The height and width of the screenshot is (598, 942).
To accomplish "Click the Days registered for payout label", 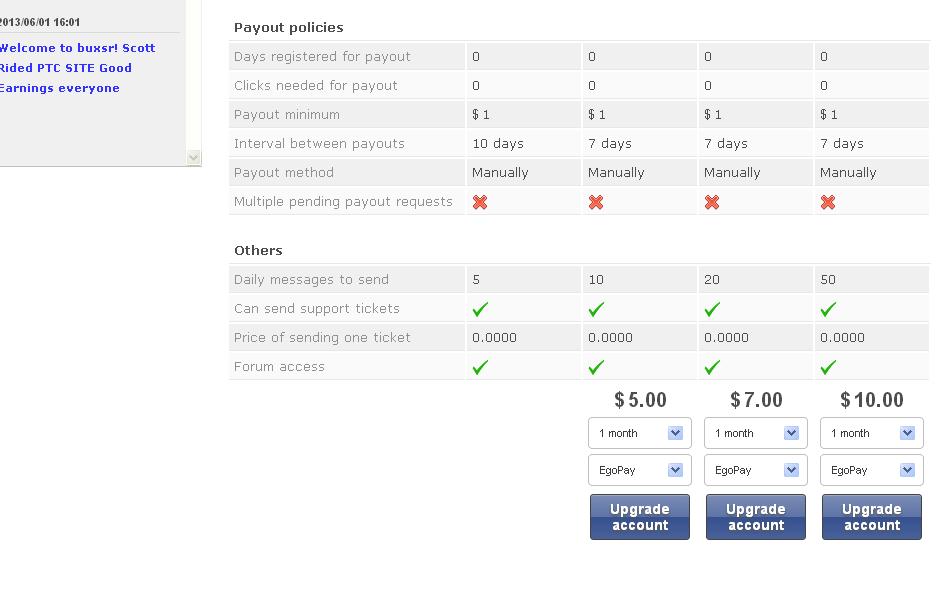I will tap(322, 56).
